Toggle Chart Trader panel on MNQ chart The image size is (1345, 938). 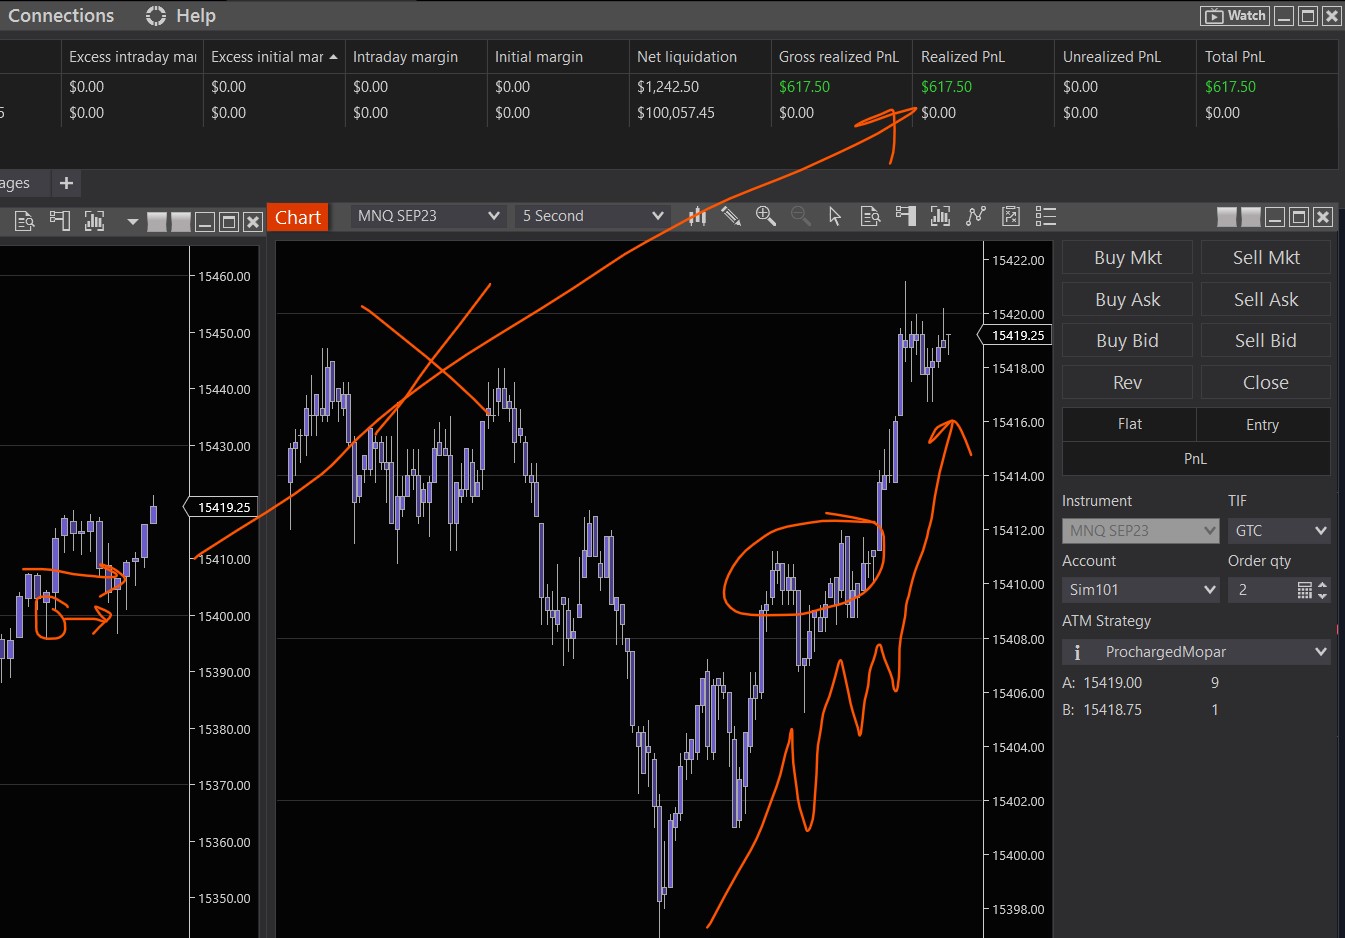click(905, 216)
